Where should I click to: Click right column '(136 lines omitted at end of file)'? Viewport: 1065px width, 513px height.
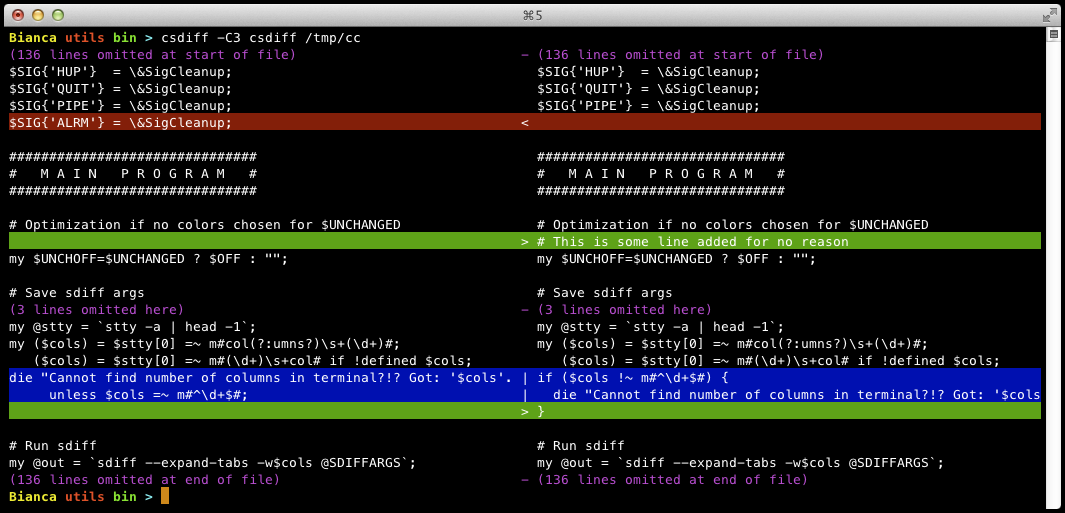point(672,480)
